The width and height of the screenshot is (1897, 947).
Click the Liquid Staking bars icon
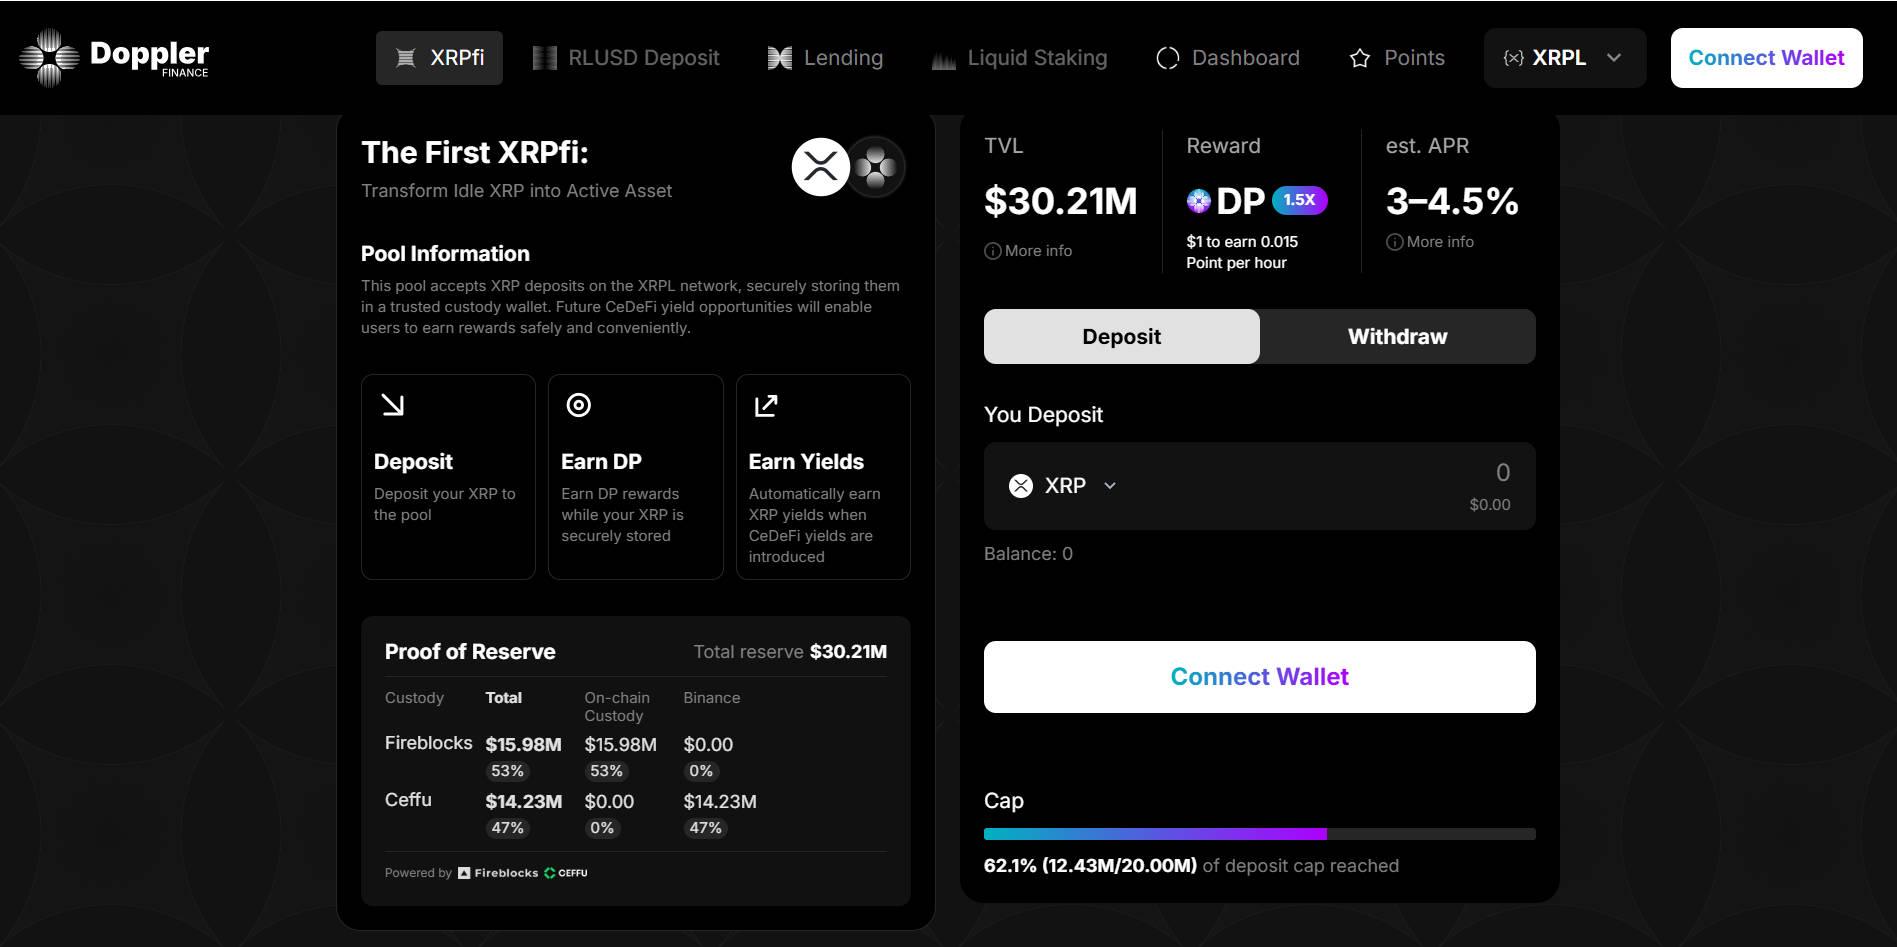[942, 58]
